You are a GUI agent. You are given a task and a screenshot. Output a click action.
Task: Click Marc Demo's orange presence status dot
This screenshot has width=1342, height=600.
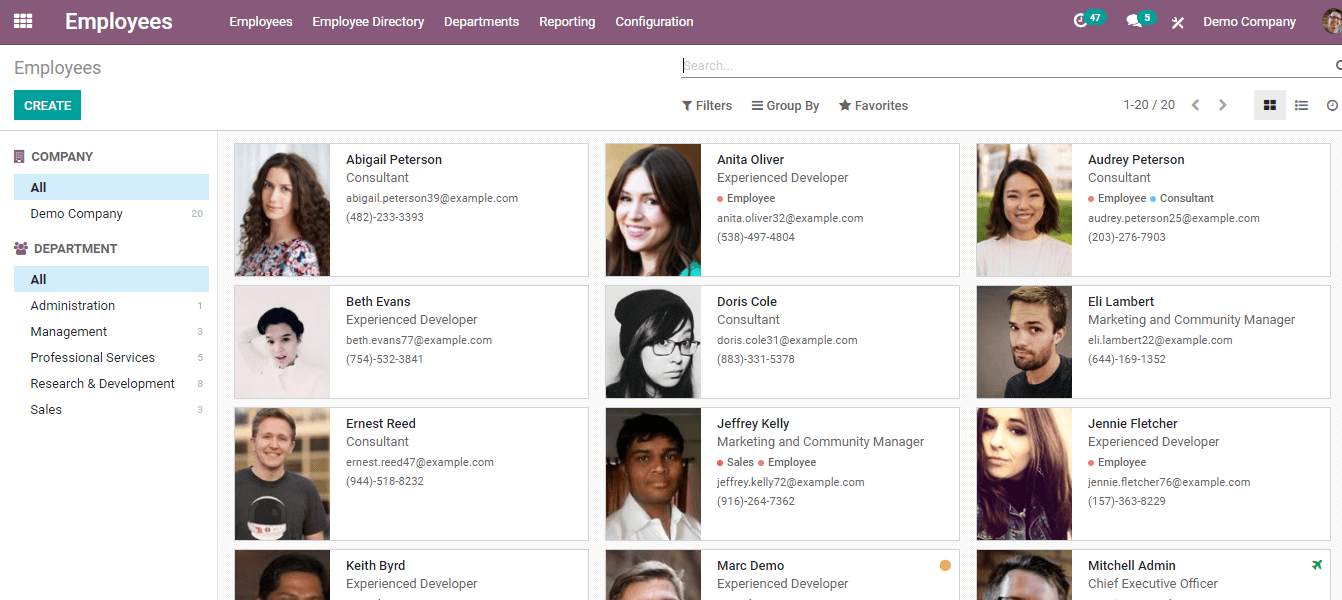(945, 566)
